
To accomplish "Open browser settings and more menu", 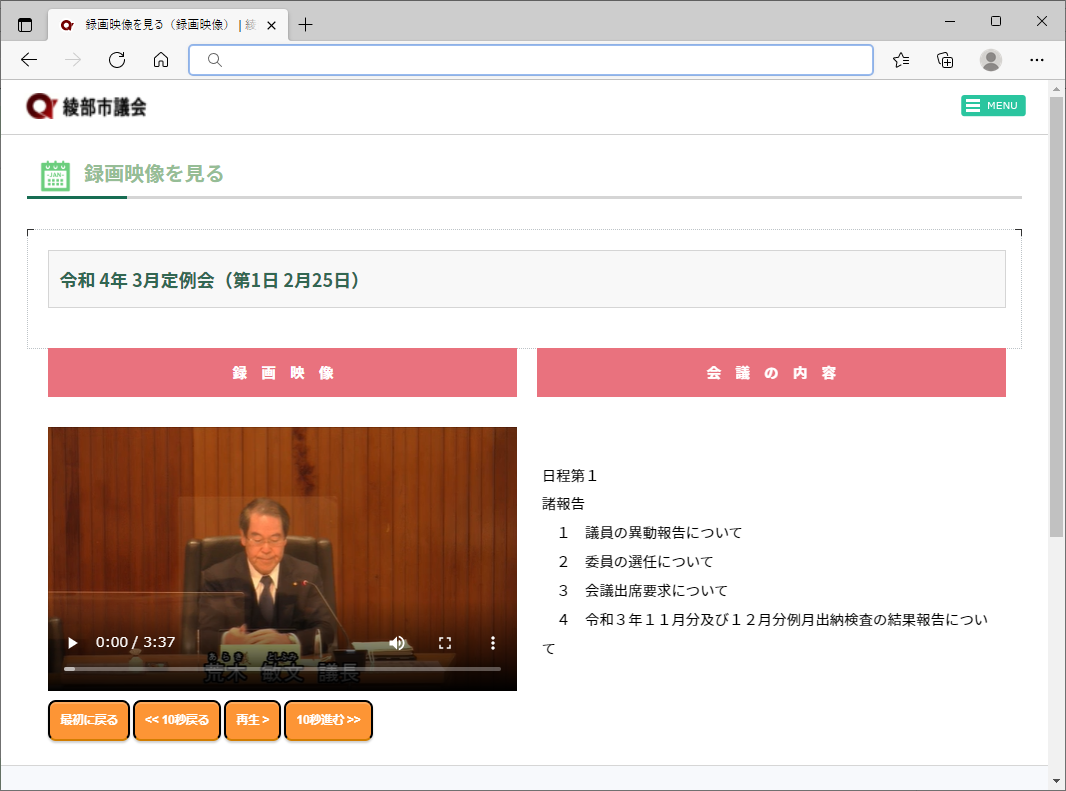I will pos(1036,60).
